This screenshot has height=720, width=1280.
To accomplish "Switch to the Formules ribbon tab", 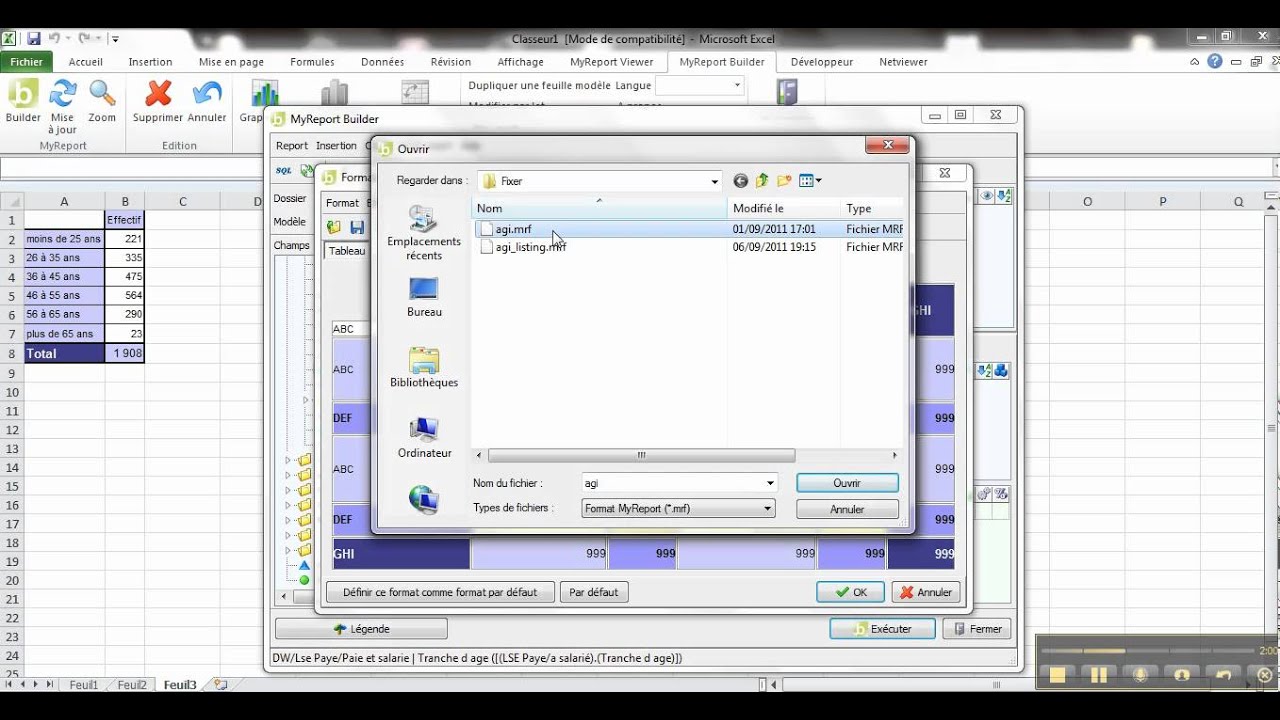I will (x=312, y=62).
